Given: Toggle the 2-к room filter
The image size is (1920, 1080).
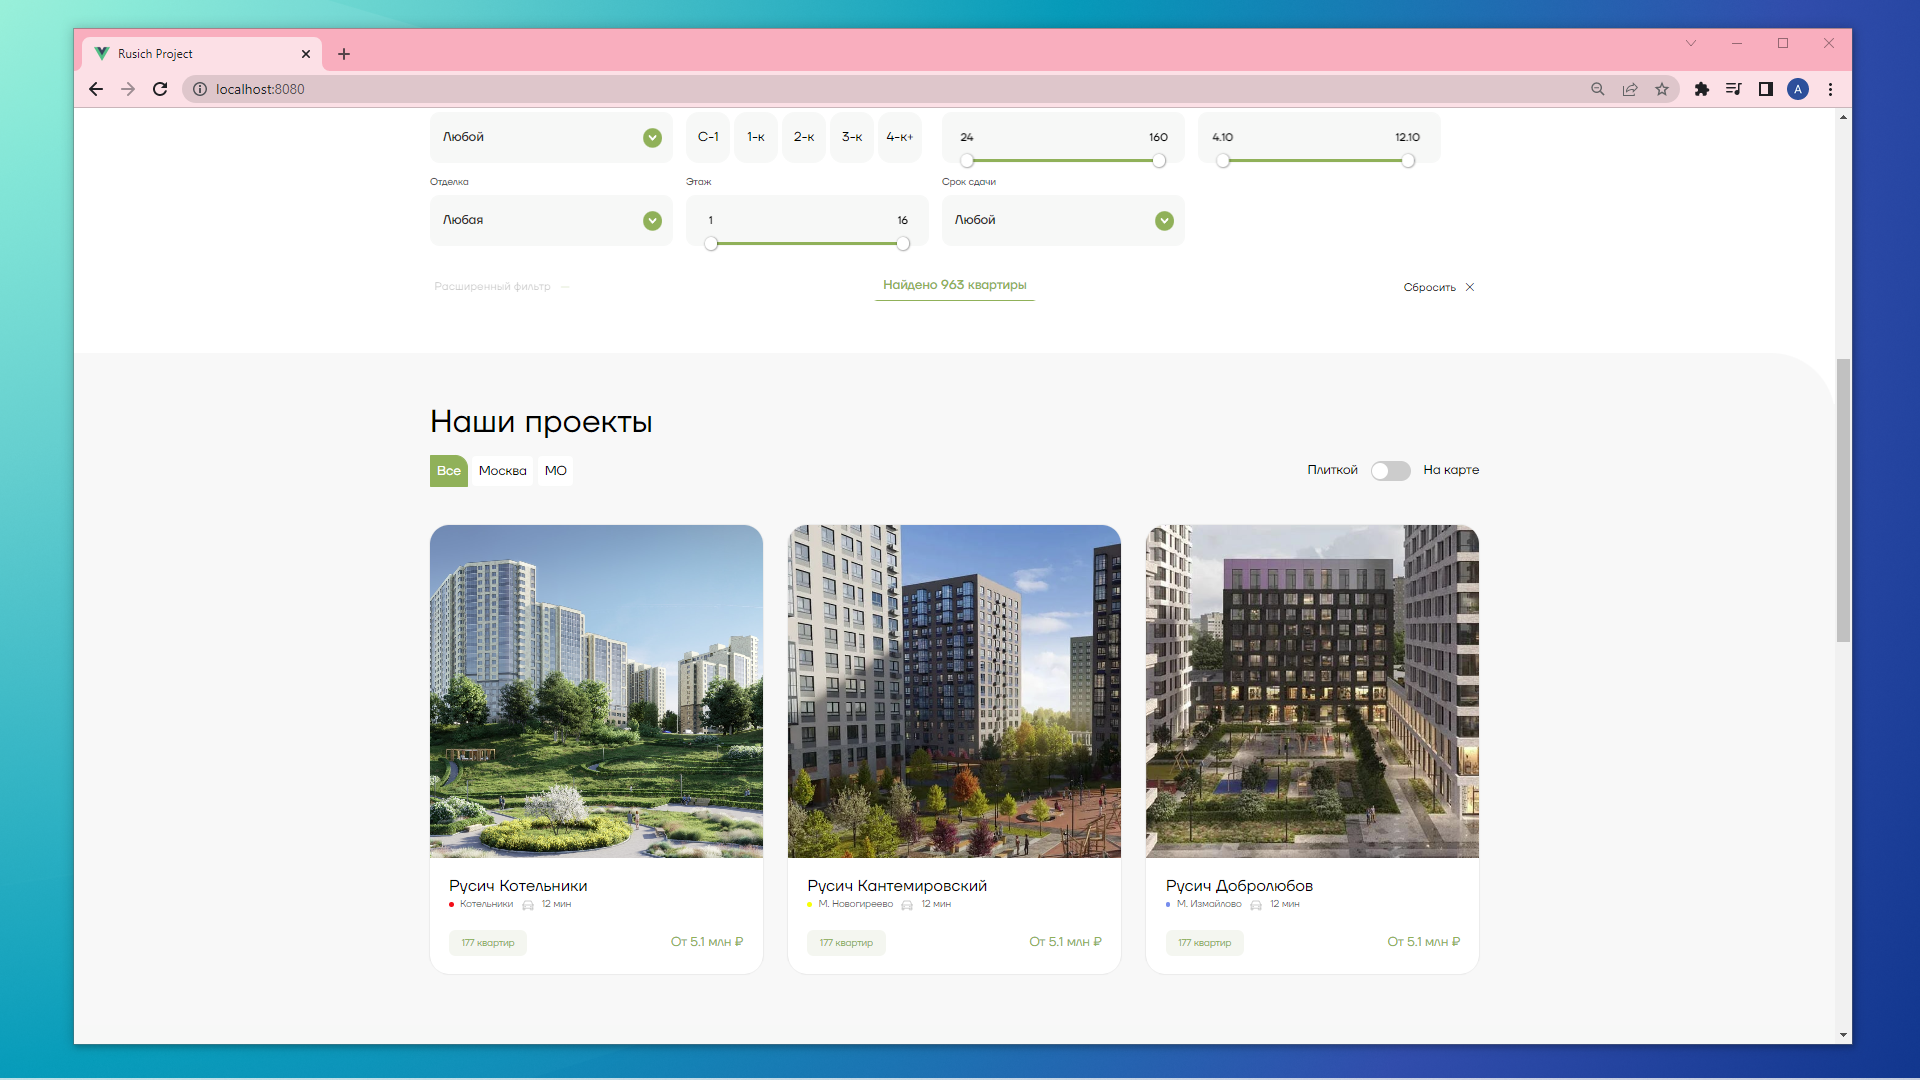Looking at the screenshot, I should tap(804, 137).
